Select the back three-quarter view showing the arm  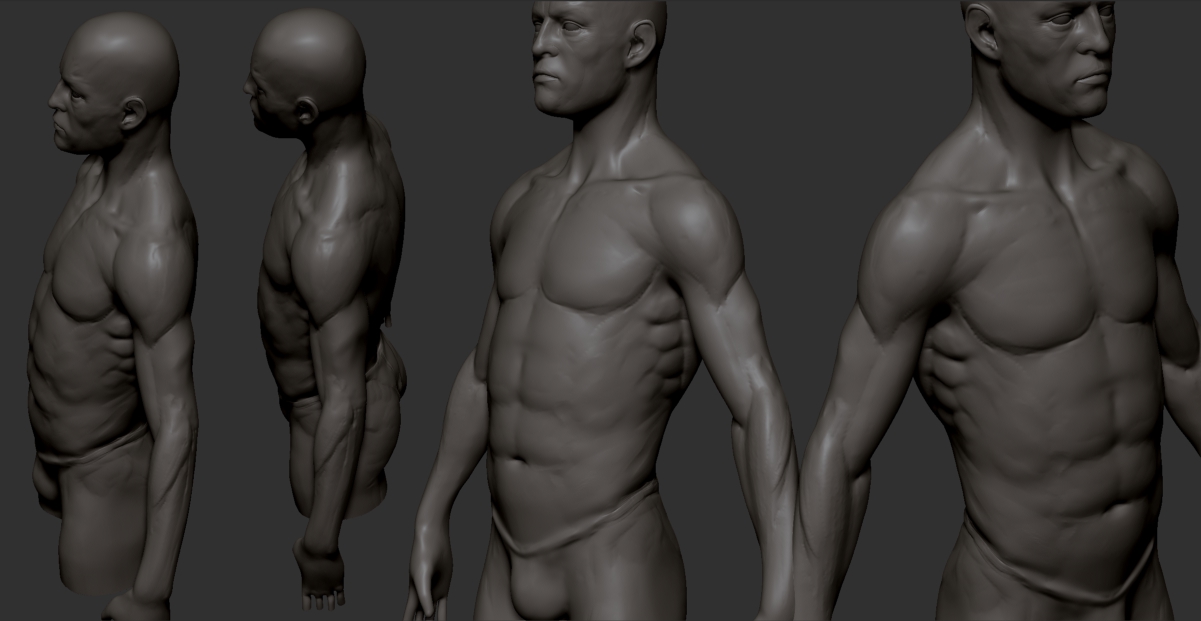point(325,310)
